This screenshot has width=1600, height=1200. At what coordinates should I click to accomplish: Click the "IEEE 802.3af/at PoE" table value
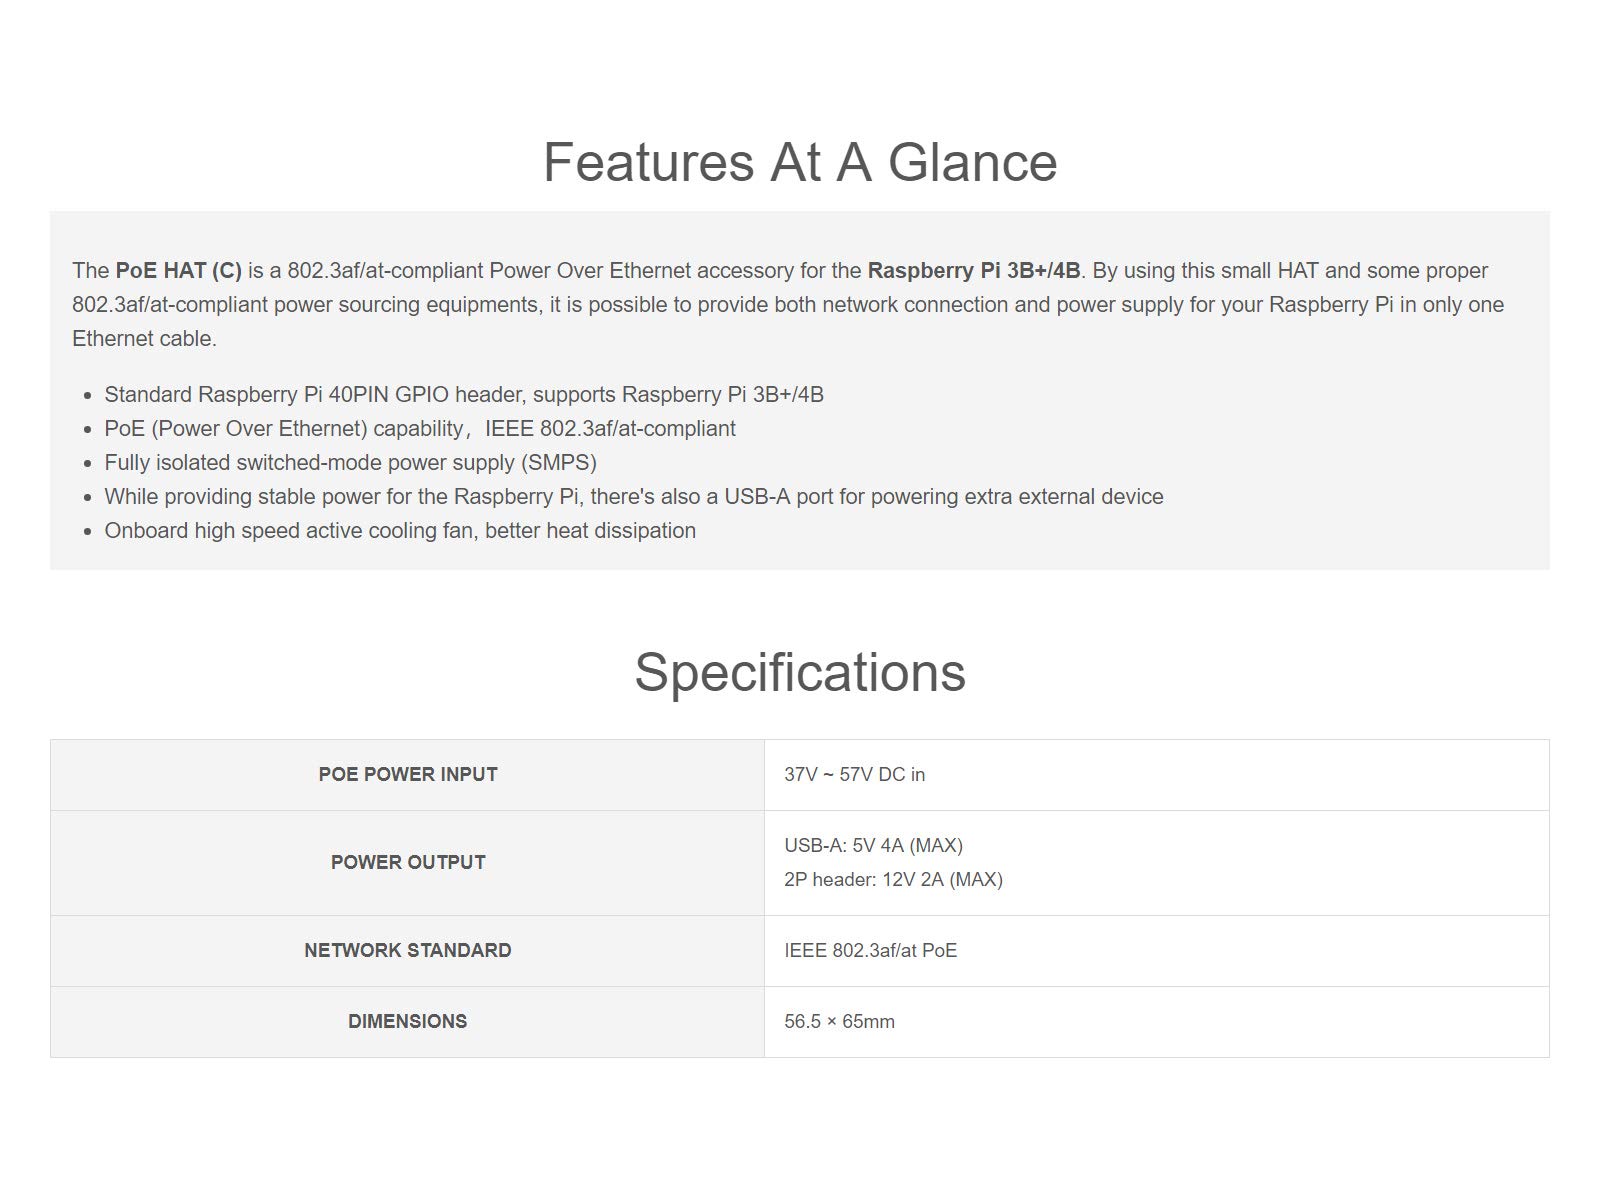(870, 951)
